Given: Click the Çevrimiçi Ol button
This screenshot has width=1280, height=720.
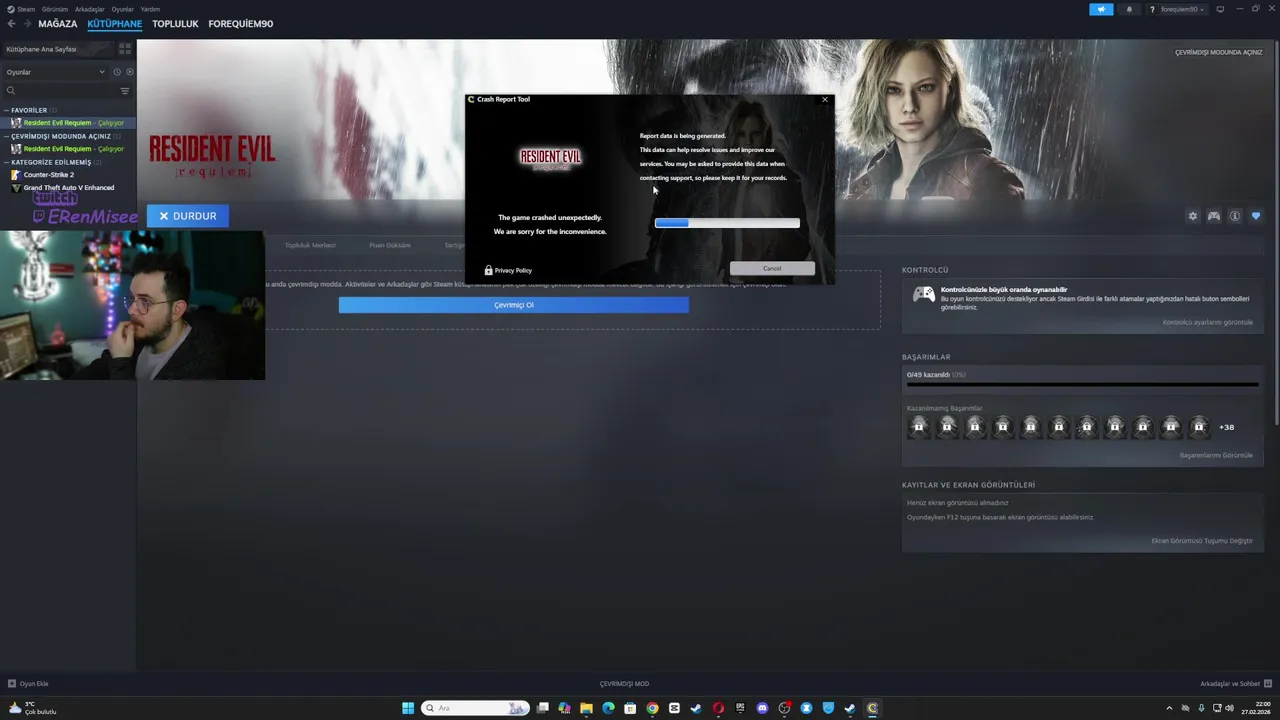Looking at the screenshot, I should click(x=513, y=305).
